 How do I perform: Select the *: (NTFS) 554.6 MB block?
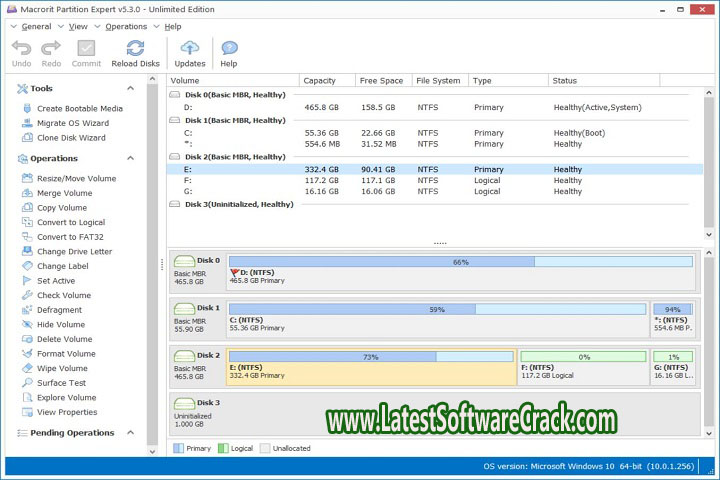[x=673, y=319]
